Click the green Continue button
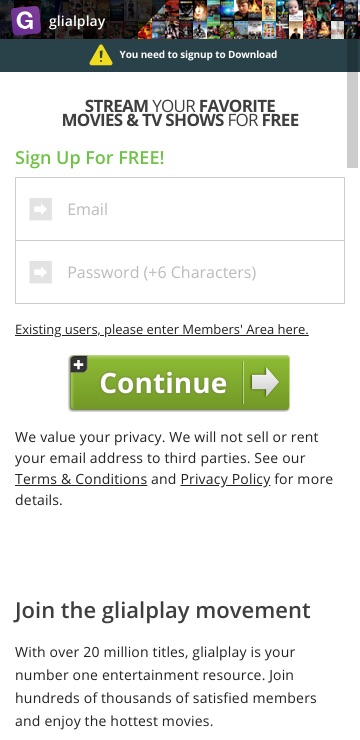360x740 pixels. pyautogui.click(x=179, y=382)
